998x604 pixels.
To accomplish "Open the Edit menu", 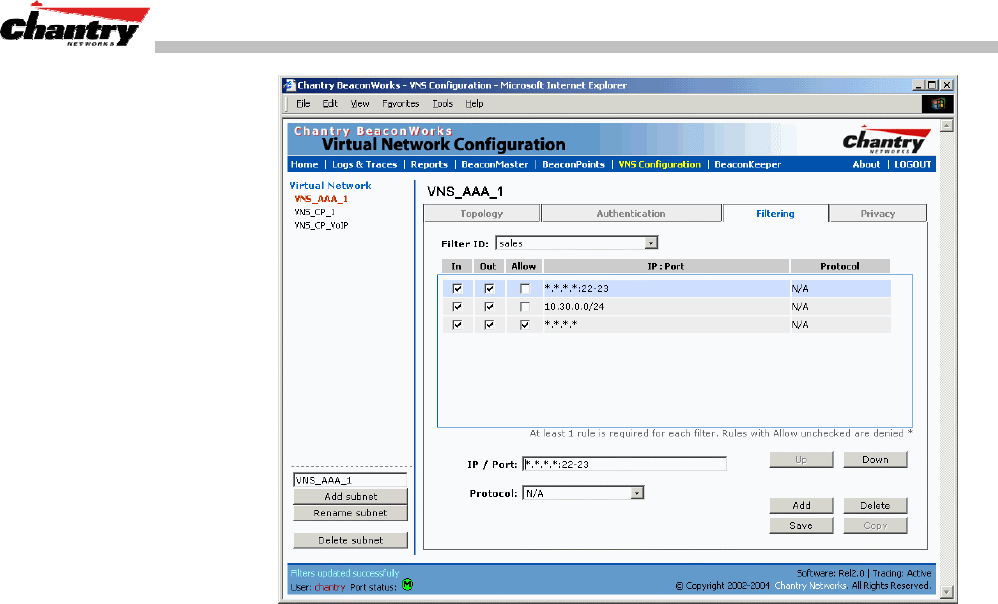I will pos(330,104).
